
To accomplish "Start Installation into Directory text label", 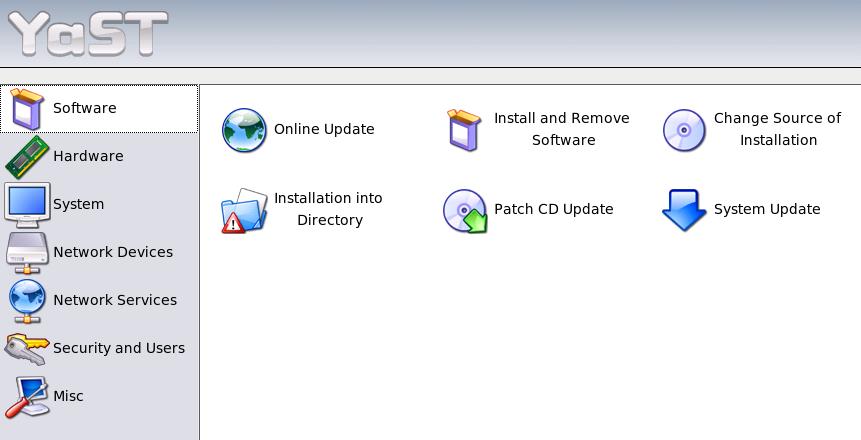I will pyautogui.click(x=328, y=209).
